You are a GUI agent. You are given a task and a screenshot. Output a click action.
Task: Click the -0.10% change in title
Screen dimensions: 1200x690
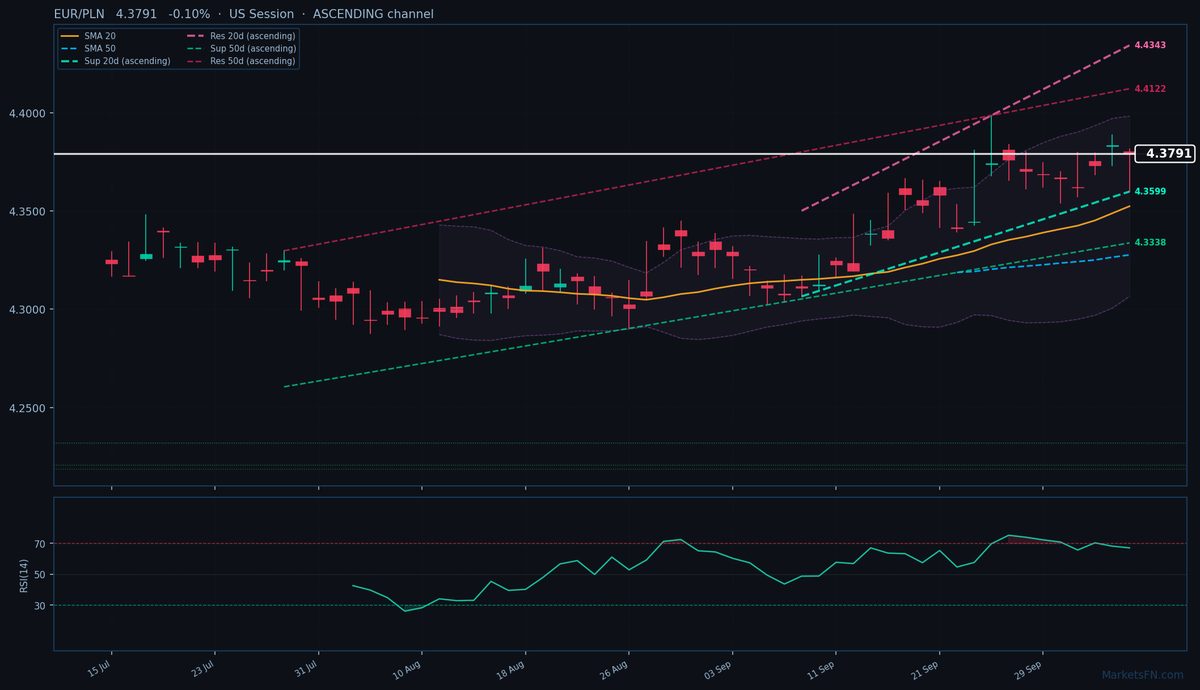tap(190, 14)
